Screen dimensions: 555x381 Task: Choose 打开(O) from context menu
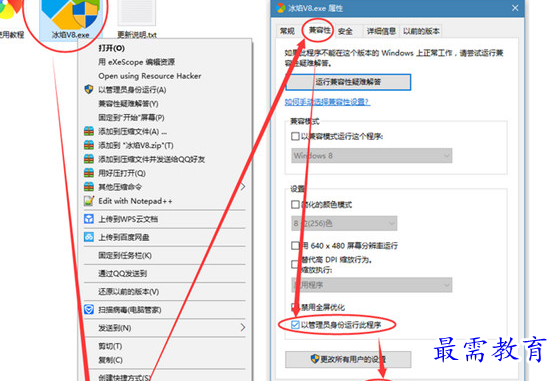pyautogui.click(x=111, y=48)
